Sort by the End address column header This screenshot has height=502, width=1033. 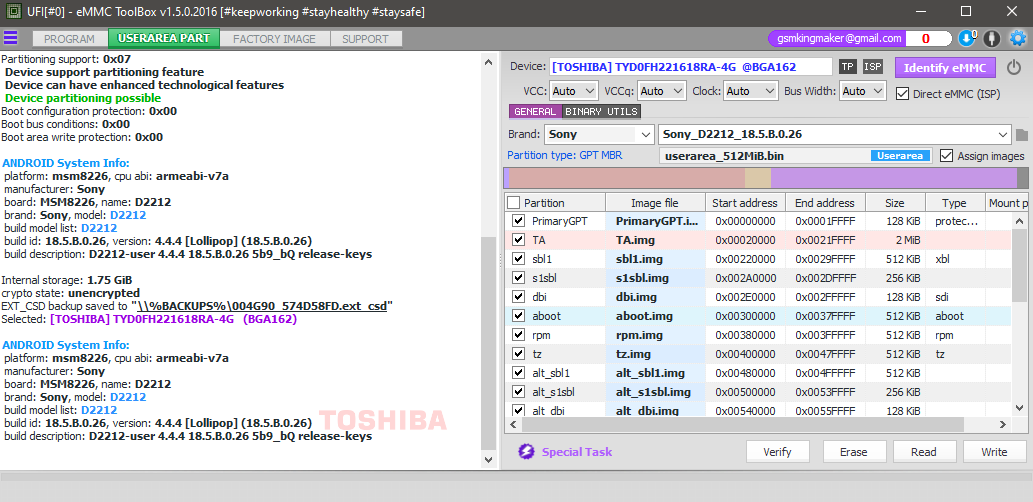click(824, 203)
